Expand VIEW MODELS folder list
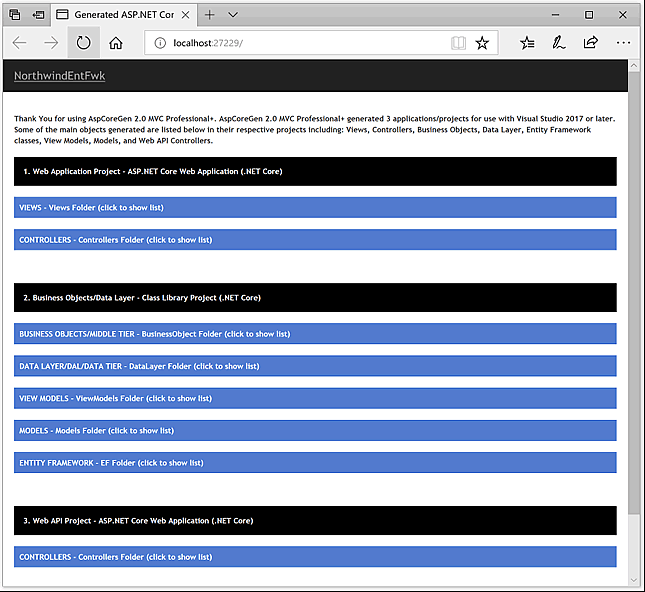This screenshot has height=592, width=645. (x=315, y=398)
